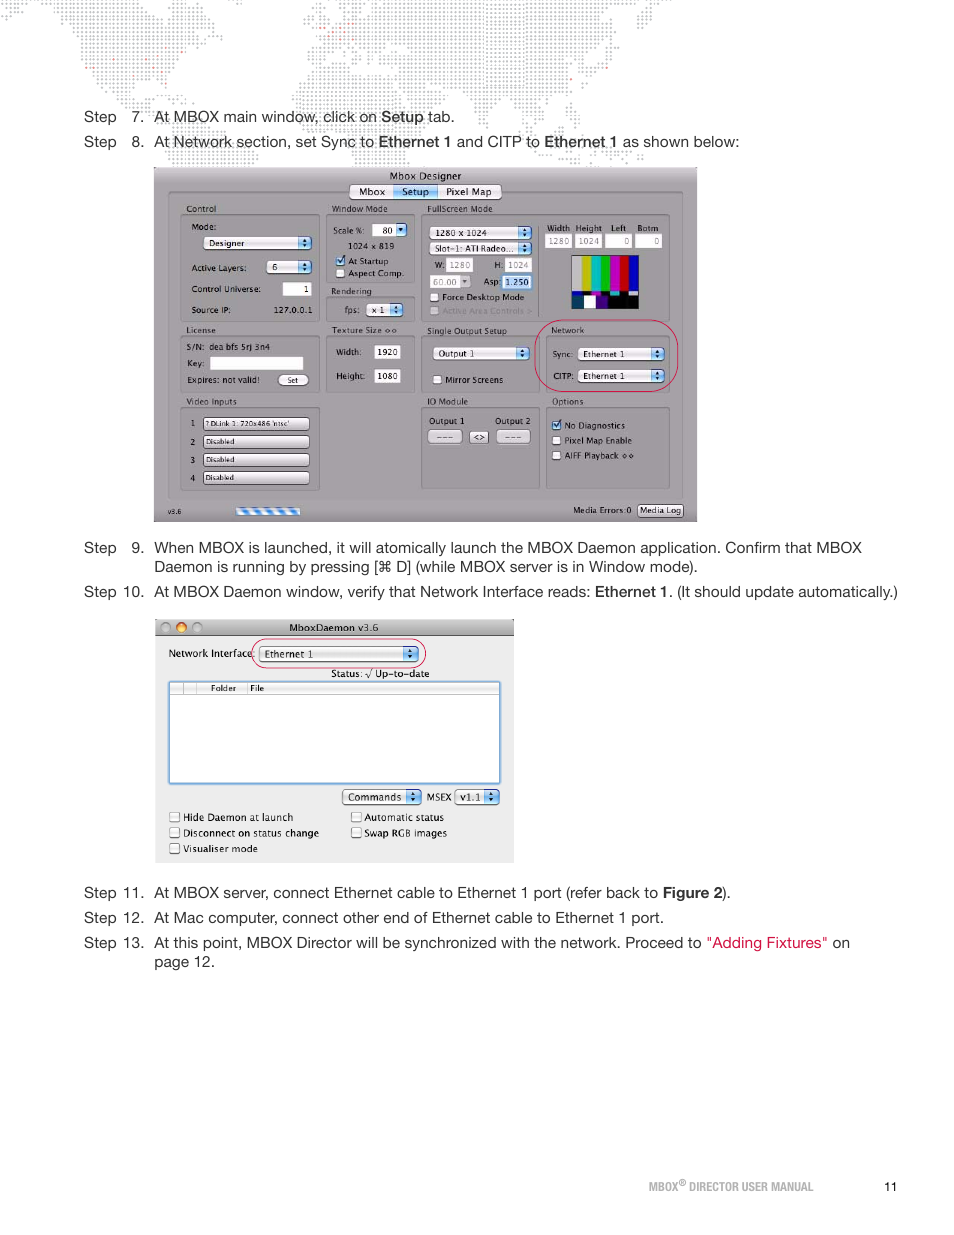This screenshot has height=1235, width=954.
Task: Click video input 4 Disabled button
Action: [x=256, y=478]
